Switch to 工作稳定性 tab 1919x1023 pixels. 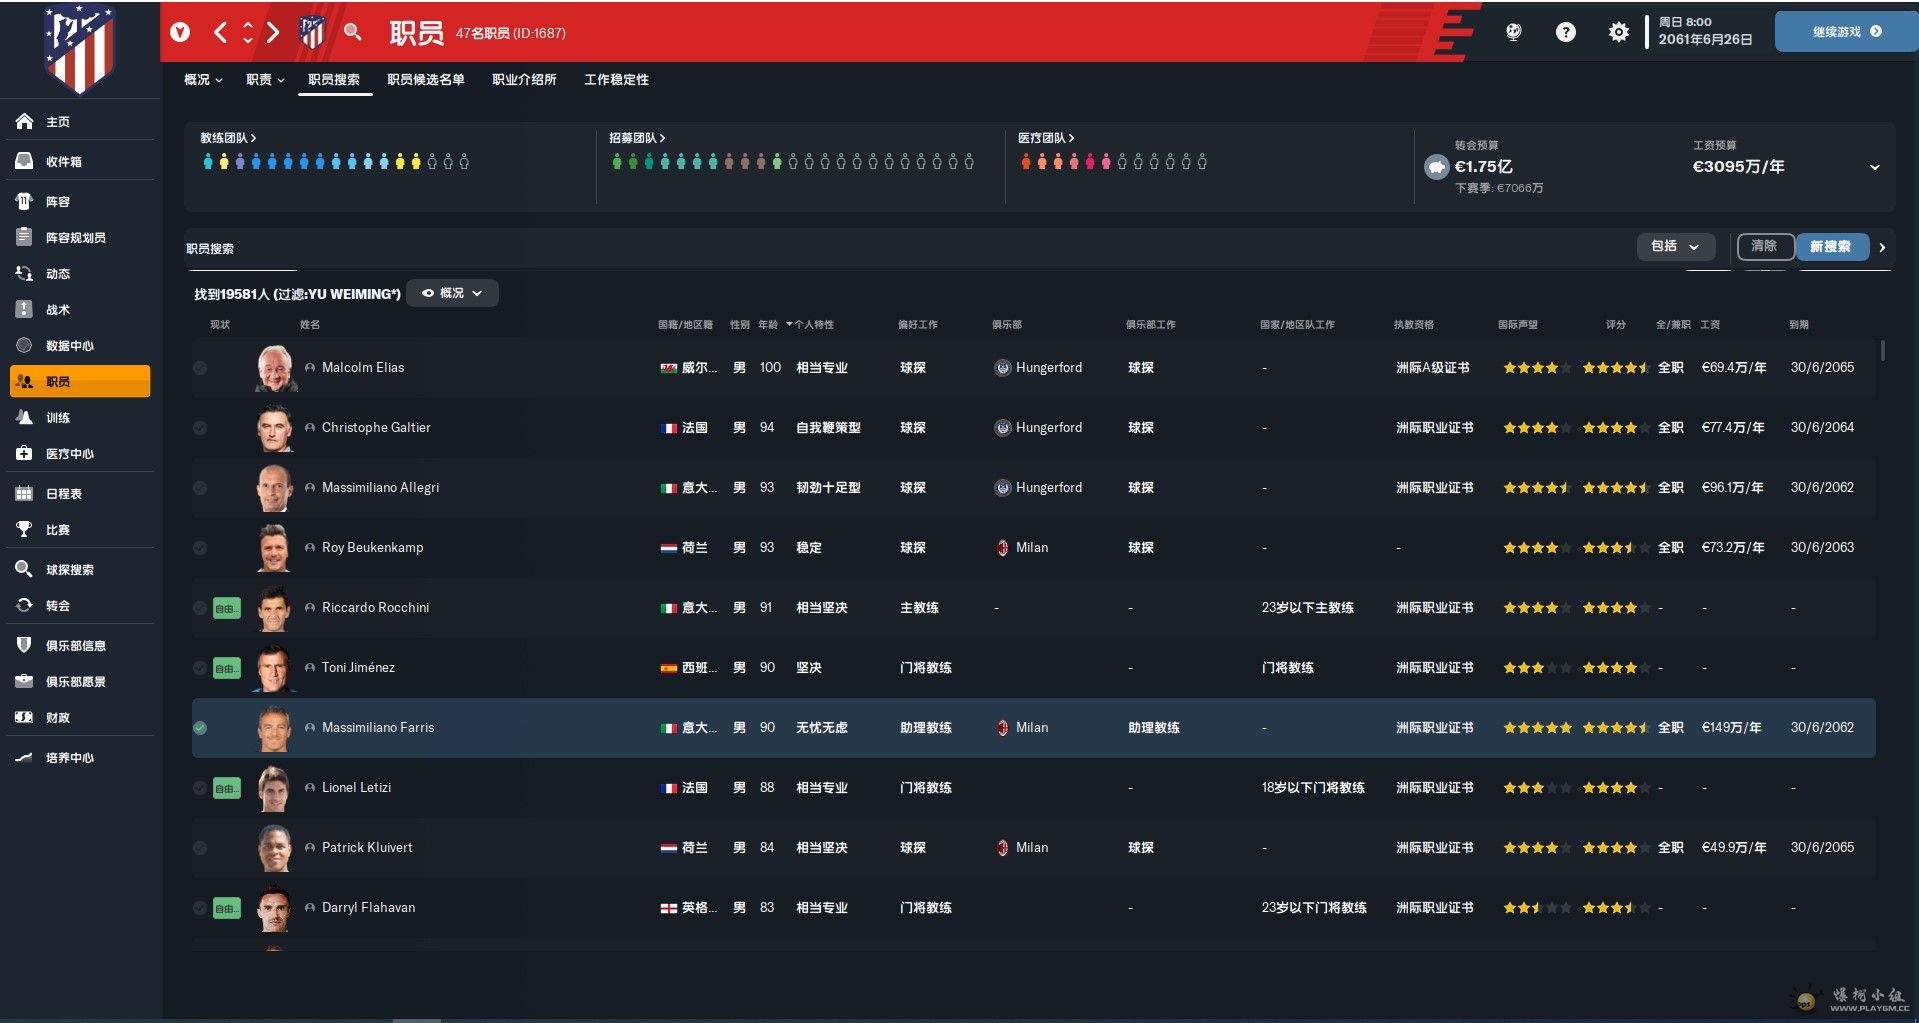click(x=616, y=80)
